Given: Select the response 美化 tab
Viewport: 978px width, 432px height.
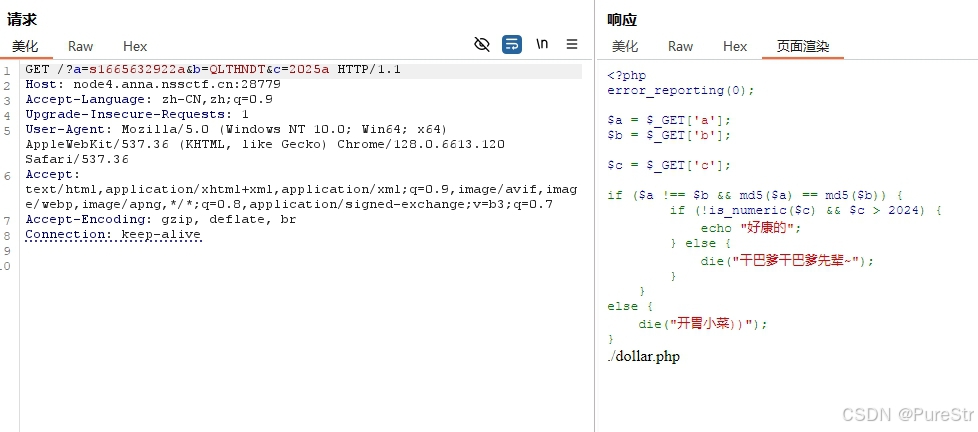Looking at the screenshot, I should [625, 46].
